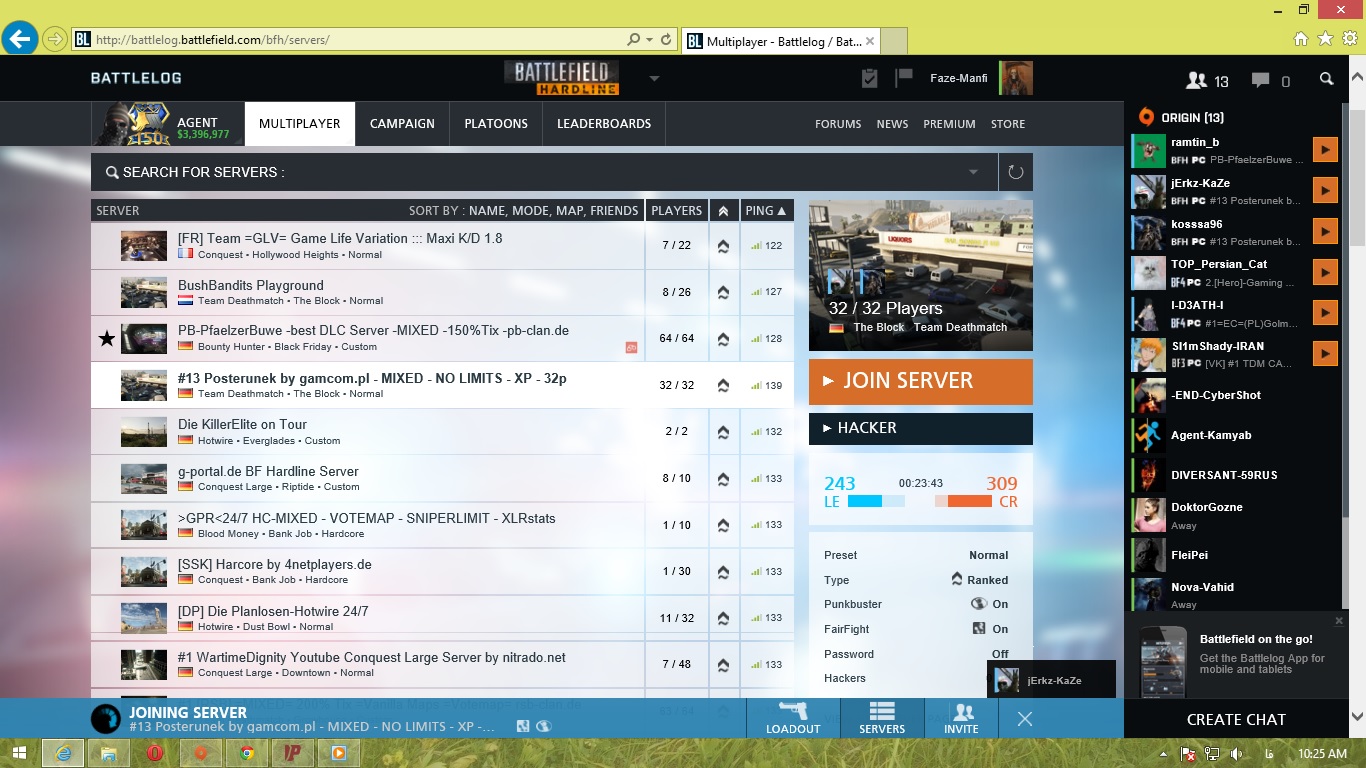This screenshot has height=768, width=1366.
Task: Sort the server list by Ping
Action: point(766,211)
